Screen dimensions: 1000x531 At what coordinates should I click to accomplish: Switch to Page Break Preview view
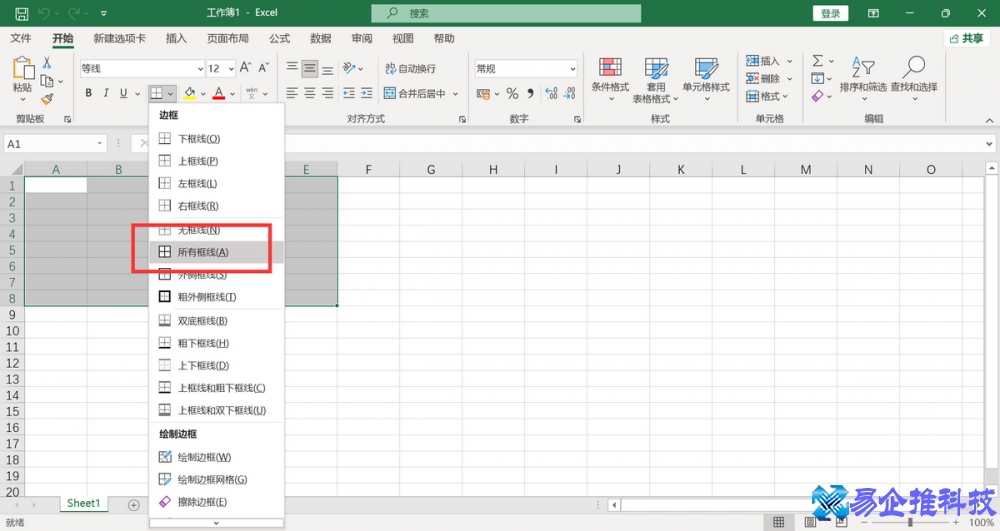point(842,522)
